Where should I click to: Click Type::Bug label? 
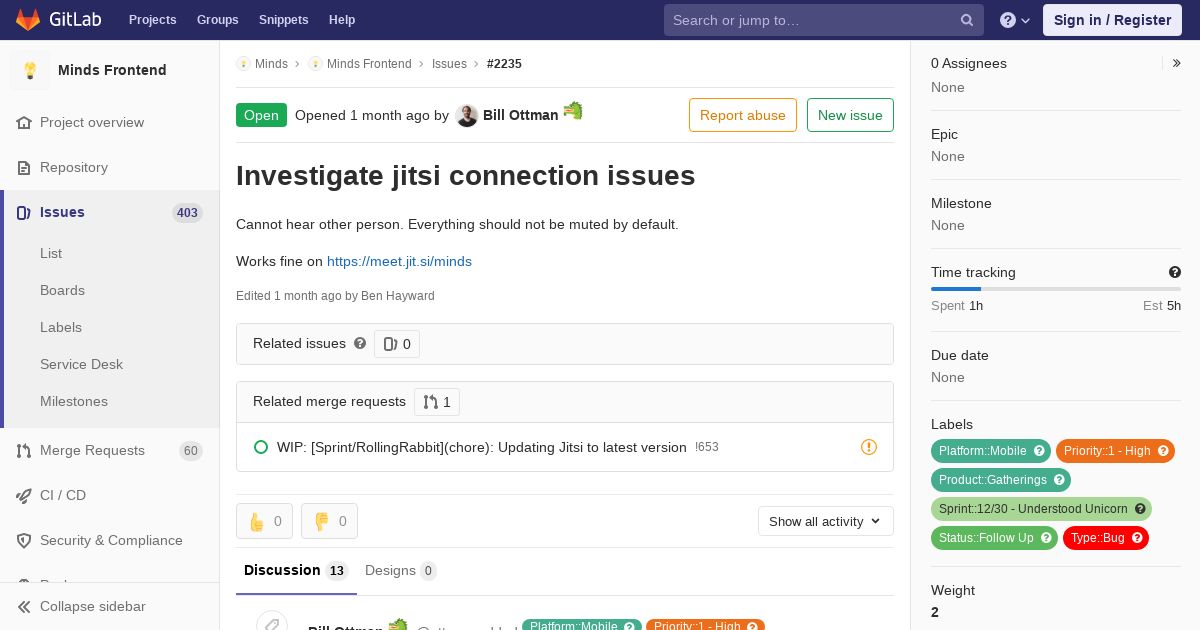[x=1098, y=538]
